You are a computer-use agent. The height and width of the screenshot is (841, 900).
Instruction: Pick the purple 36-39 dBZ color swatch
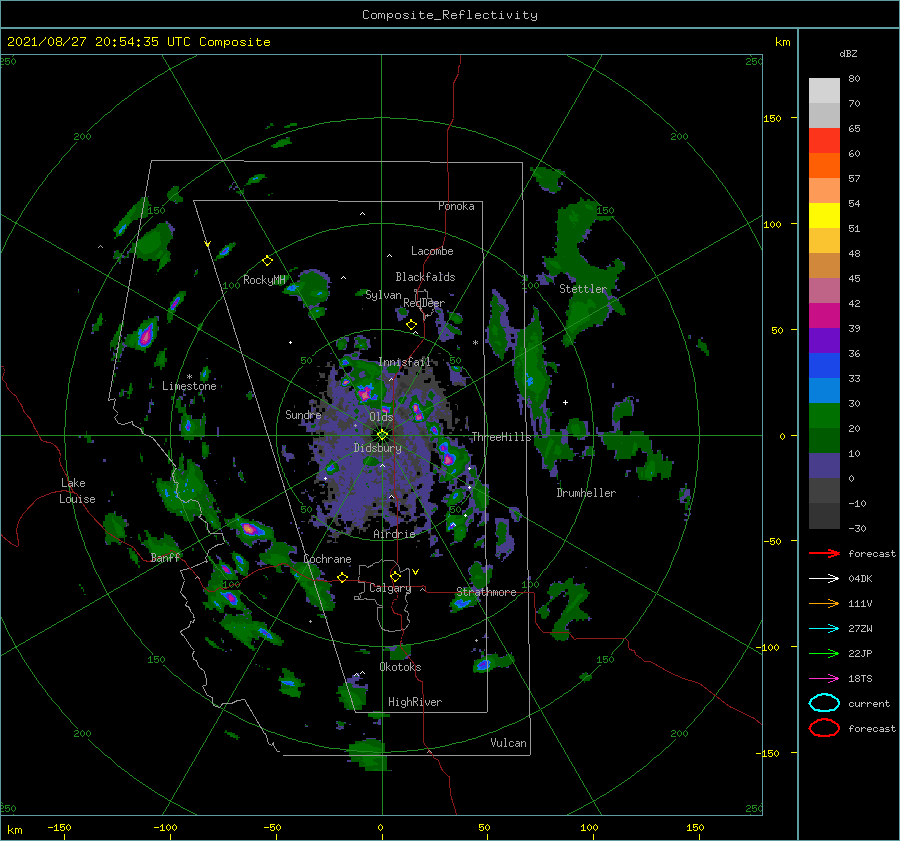[824, 341]
